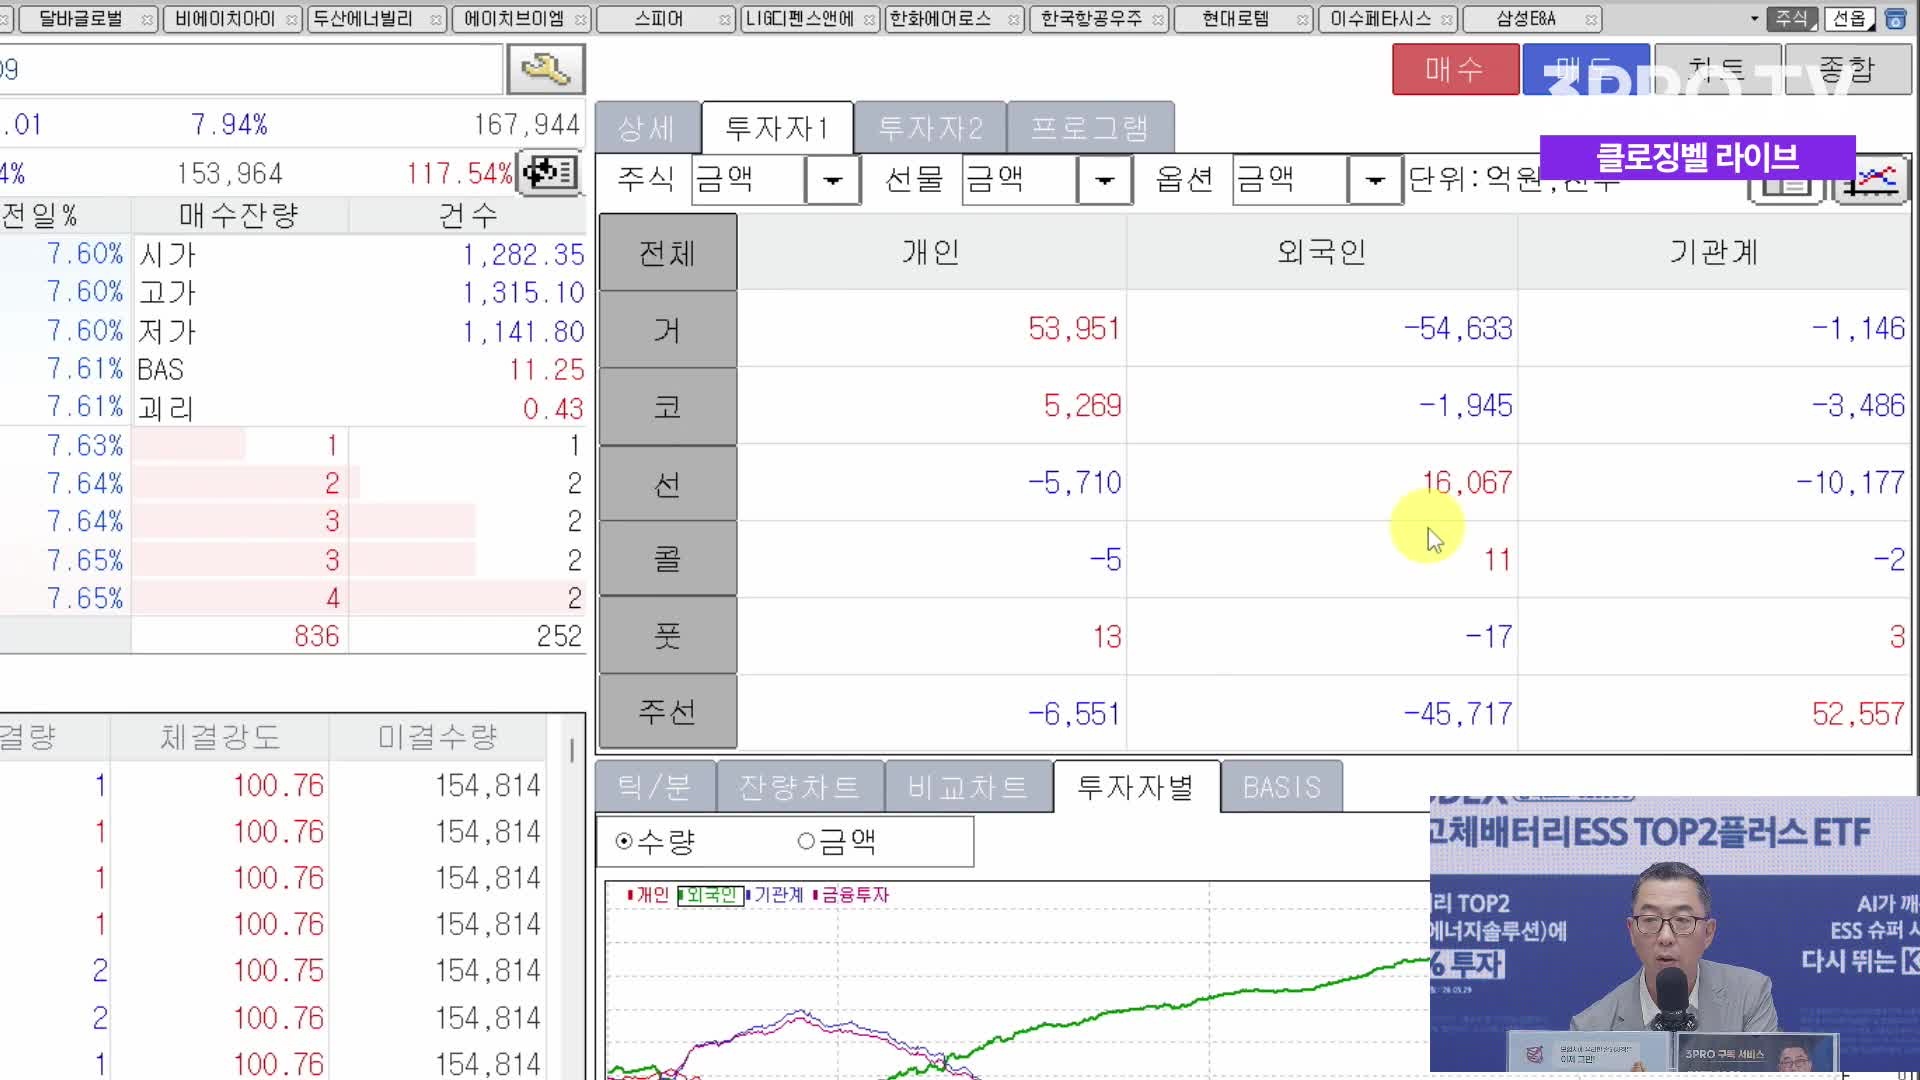Close the 현대로템 tab with its x
Viewport: 1920px width, 1080px height.
pos(1302,20)
